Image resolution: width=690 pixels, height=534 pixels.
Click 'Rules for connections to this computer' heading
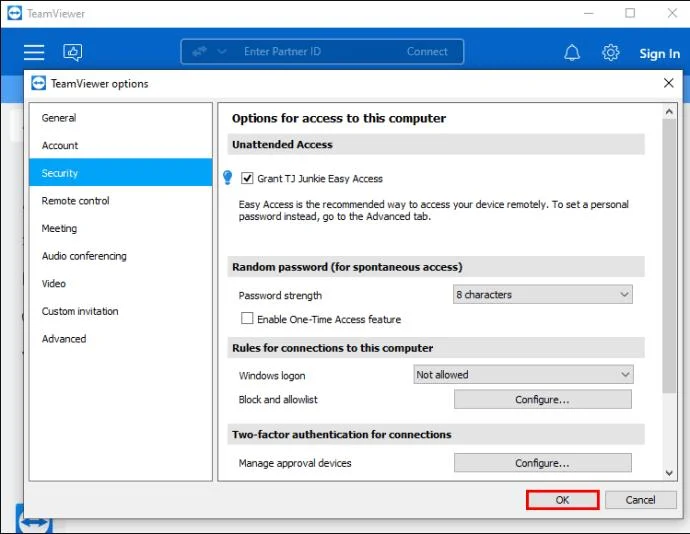(333, 348)
